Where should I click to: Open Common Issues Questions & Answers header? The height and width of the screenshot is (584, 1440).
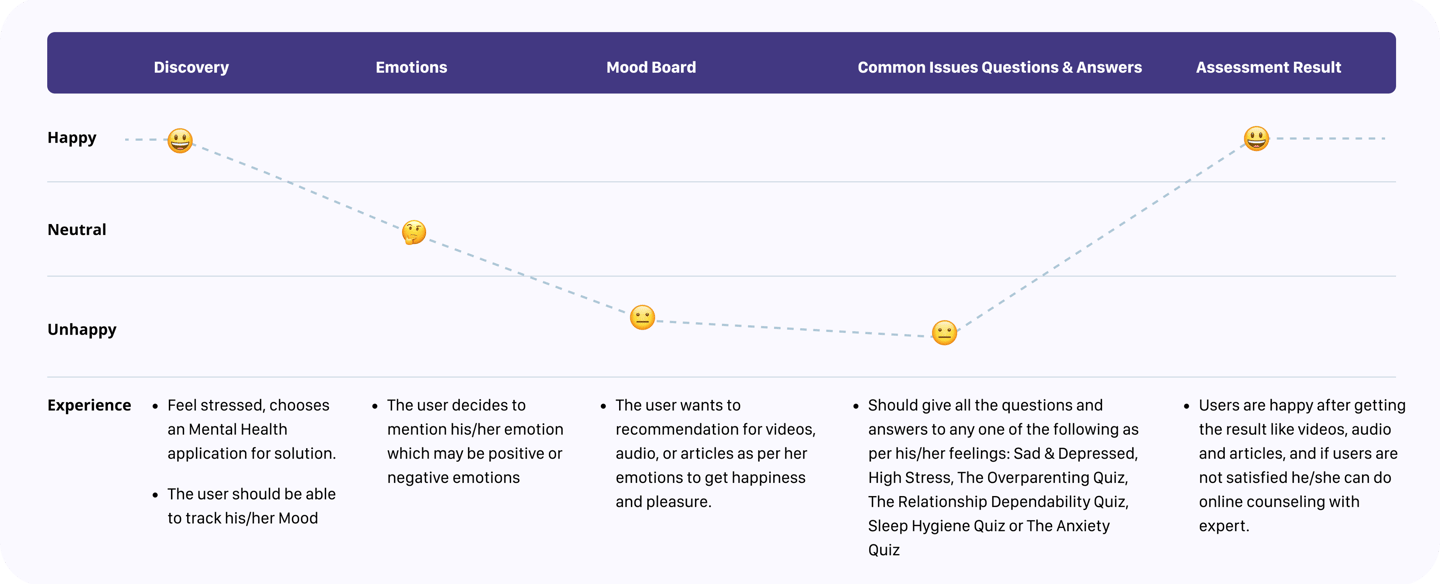[x=999, y=68]
